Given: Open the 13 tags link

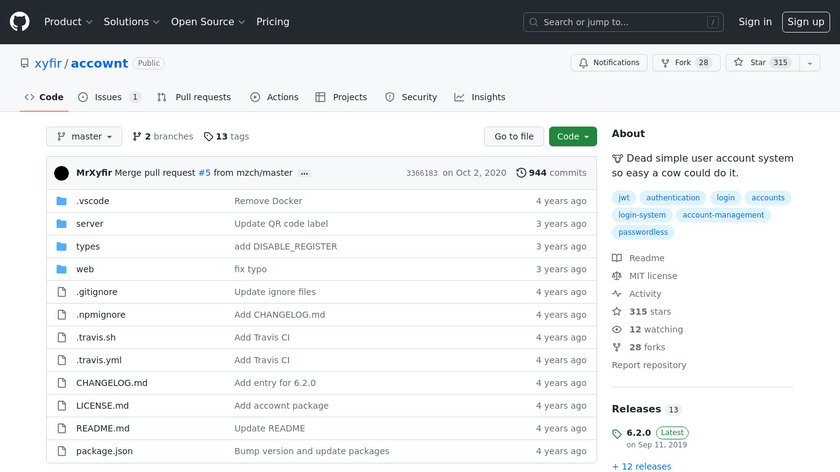Looking at the screenshot, I should [226, 137].
